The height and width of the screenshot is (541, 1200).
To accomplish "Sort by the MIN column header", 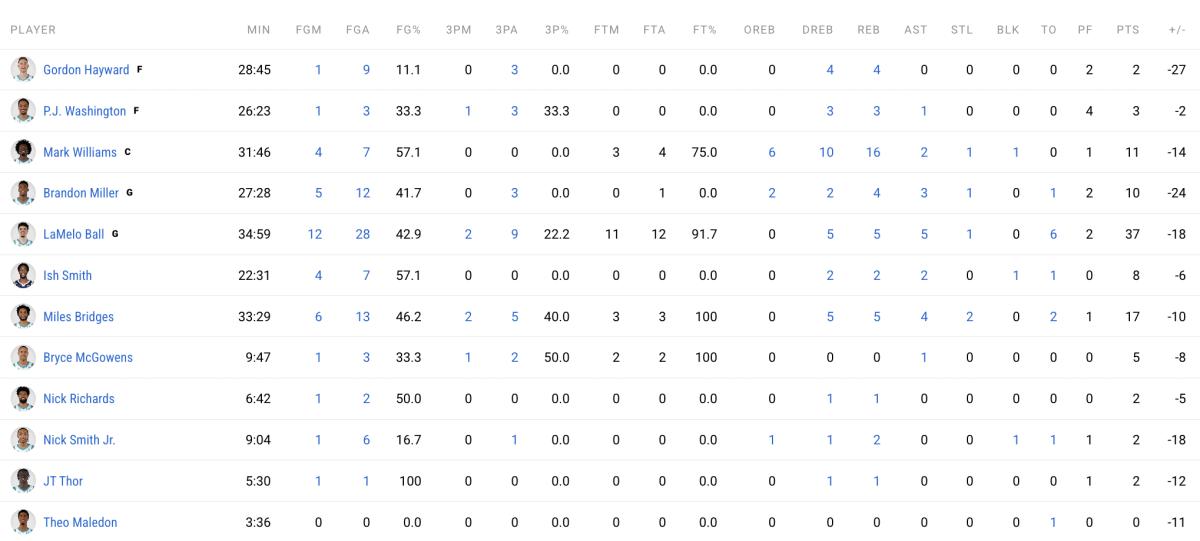I will 258,30.
